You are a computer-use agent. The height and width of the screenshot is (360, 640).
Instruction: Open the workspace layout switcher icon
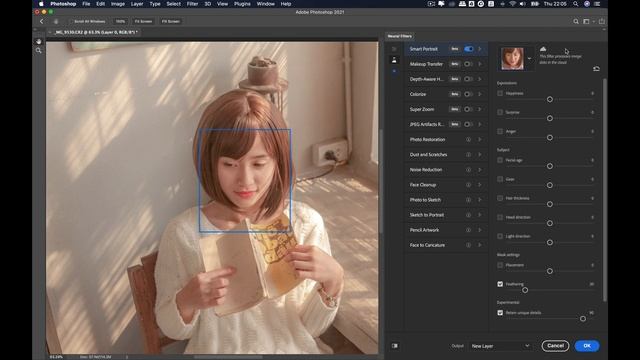586,21
